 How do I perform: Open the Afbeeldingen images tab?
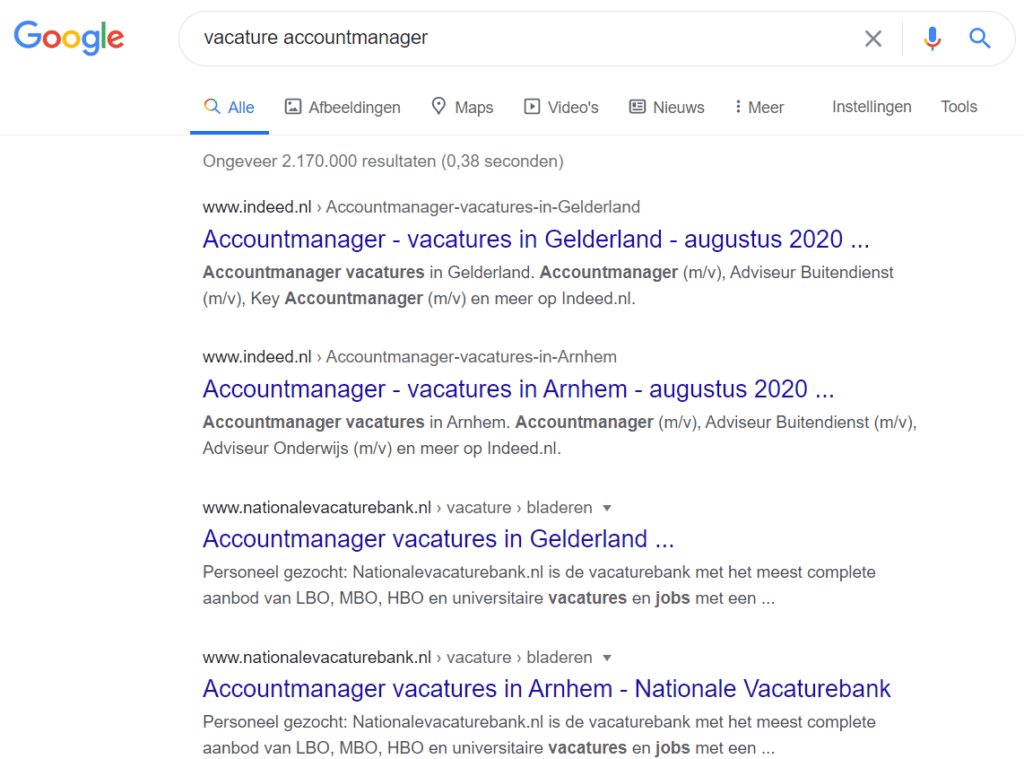tap(343, 107)
